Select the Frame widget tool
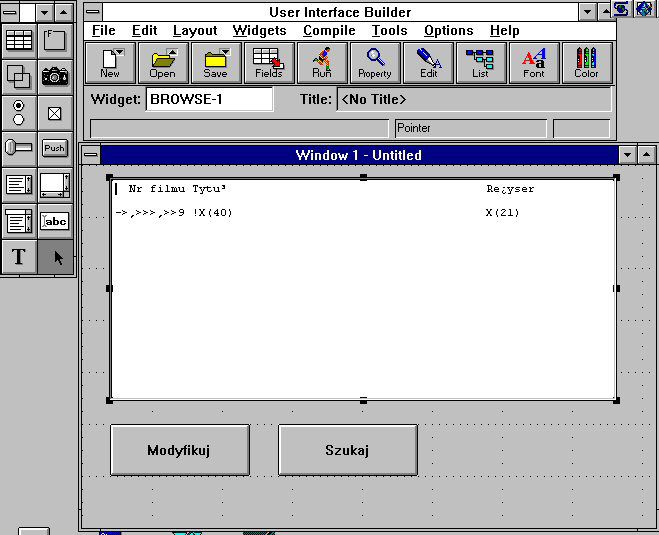The width and height of the screenshot is (659, 535). click(x=55, y=41)
